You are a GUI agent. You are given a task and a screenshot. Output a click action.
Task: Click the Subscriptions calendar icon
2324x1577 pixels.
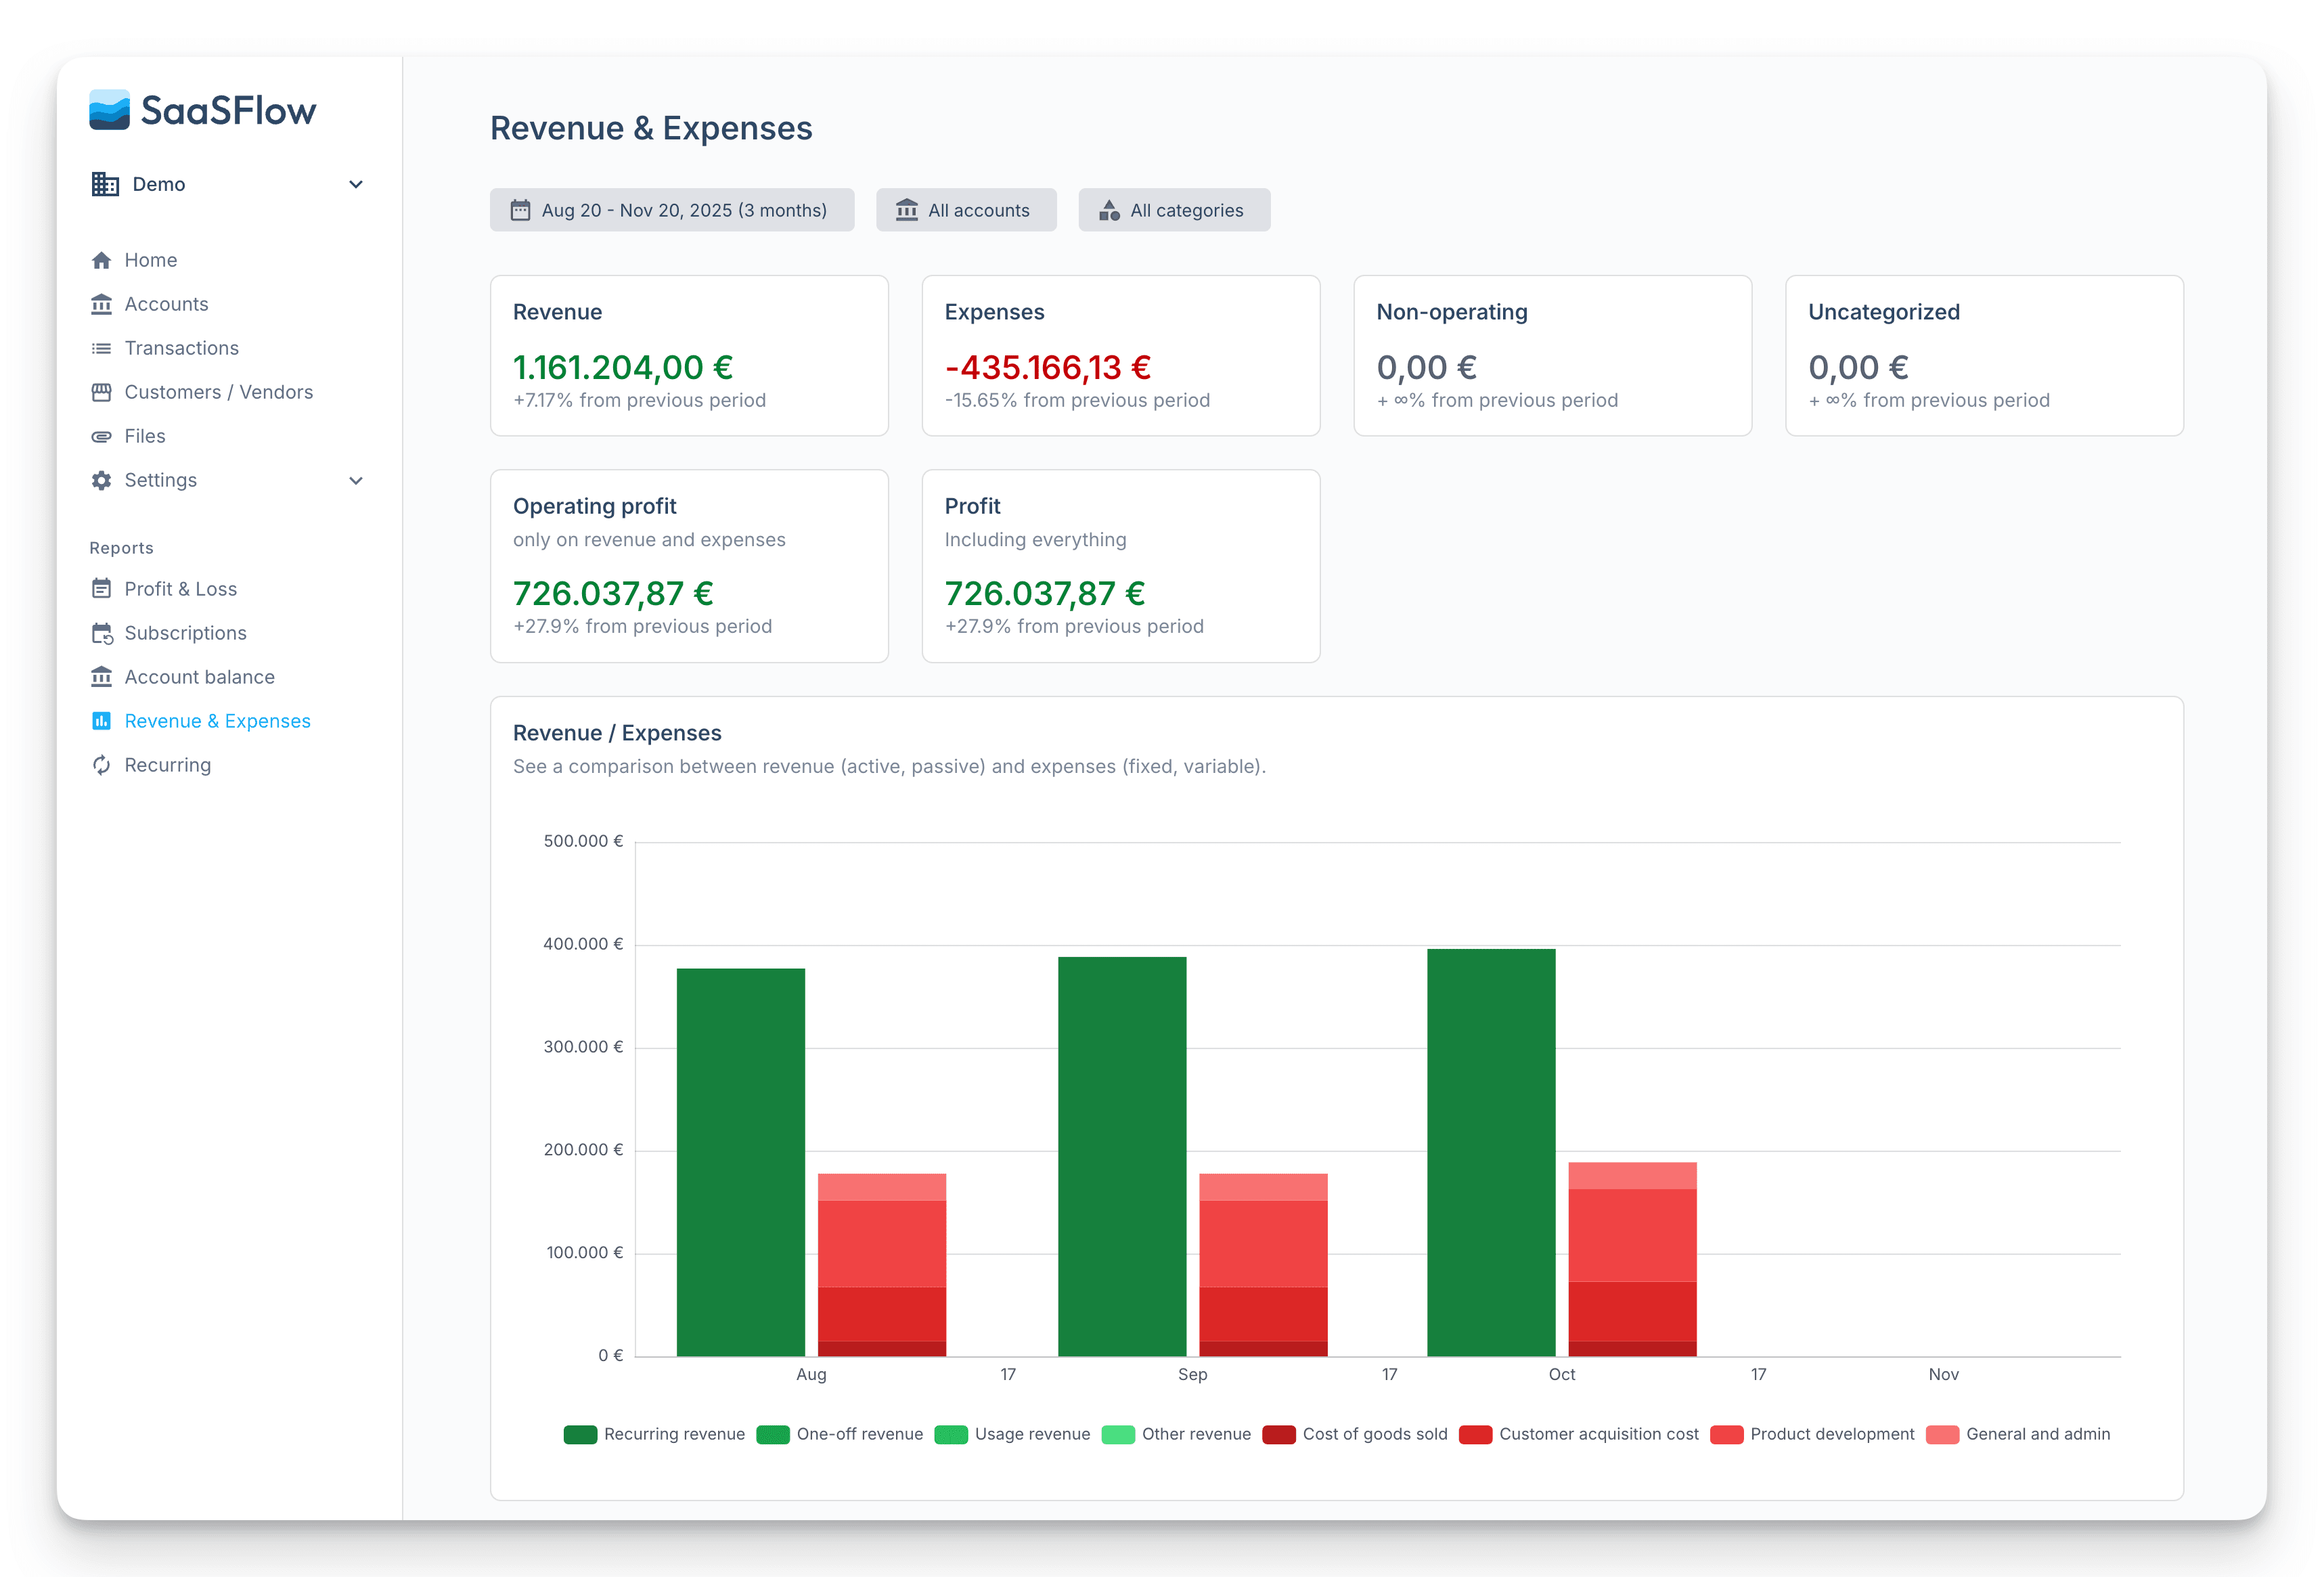(101, 633)
